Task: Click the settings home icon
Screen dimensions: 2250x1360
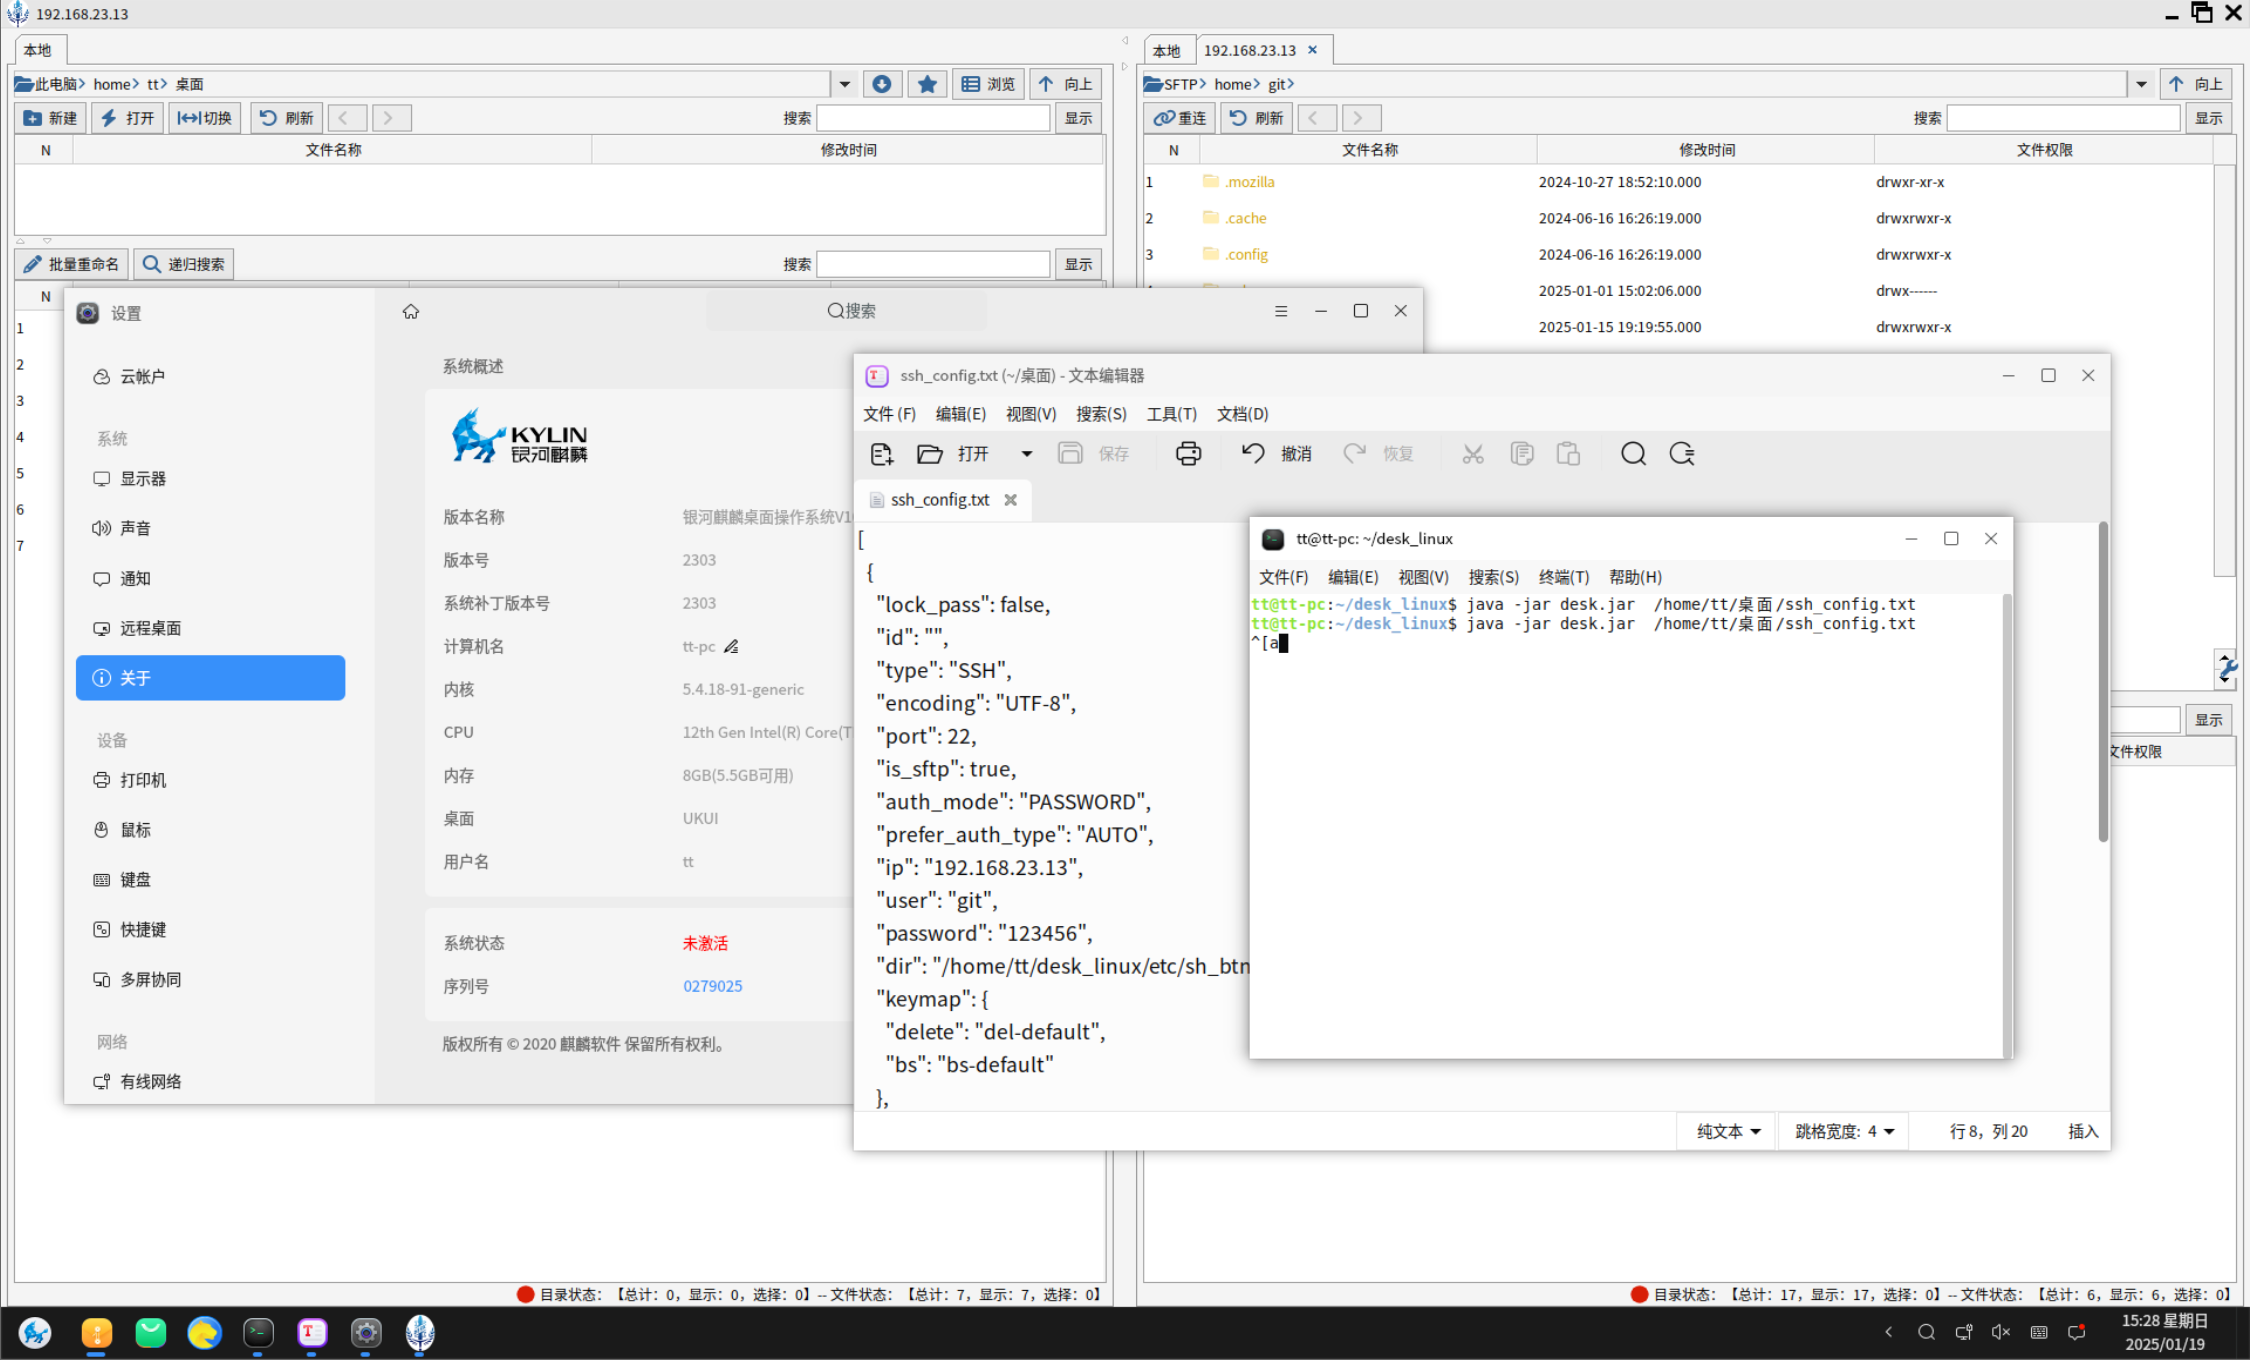Action: tap(410, 312)
